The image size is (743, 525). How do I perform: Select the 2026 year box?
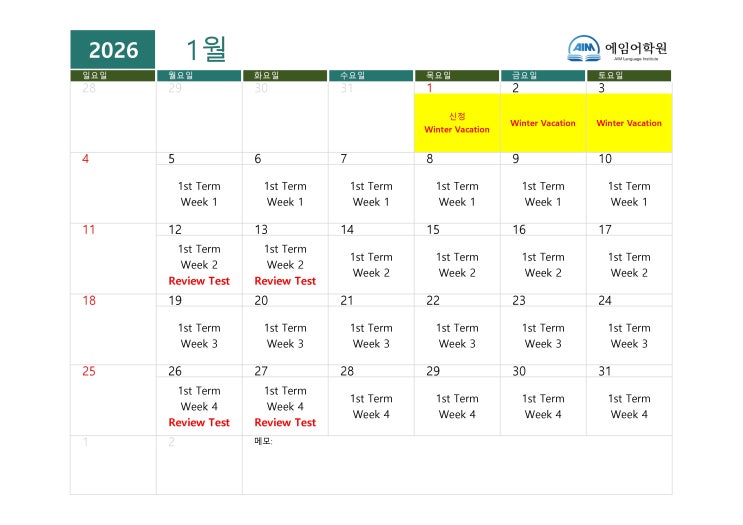pos(113,49)
